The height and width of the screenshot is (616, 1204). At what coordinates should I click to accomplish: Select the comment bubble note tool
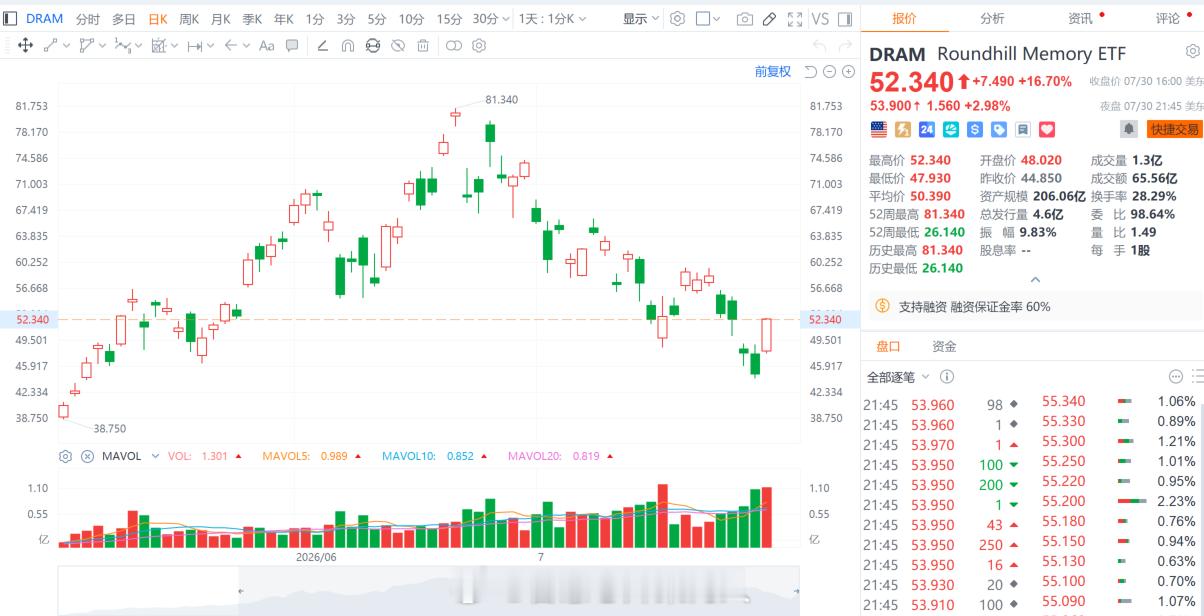(x=292, y=45)
